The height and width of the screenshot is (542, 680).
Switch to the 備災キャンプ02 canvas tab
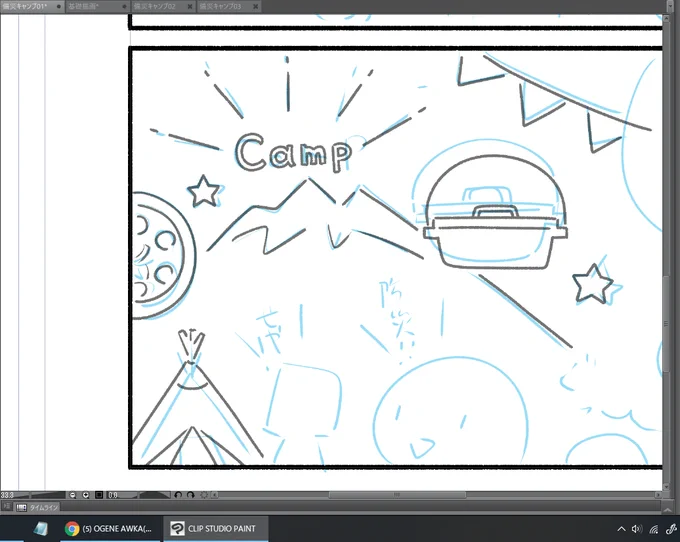pyautogui.click(x=164, y=6)
